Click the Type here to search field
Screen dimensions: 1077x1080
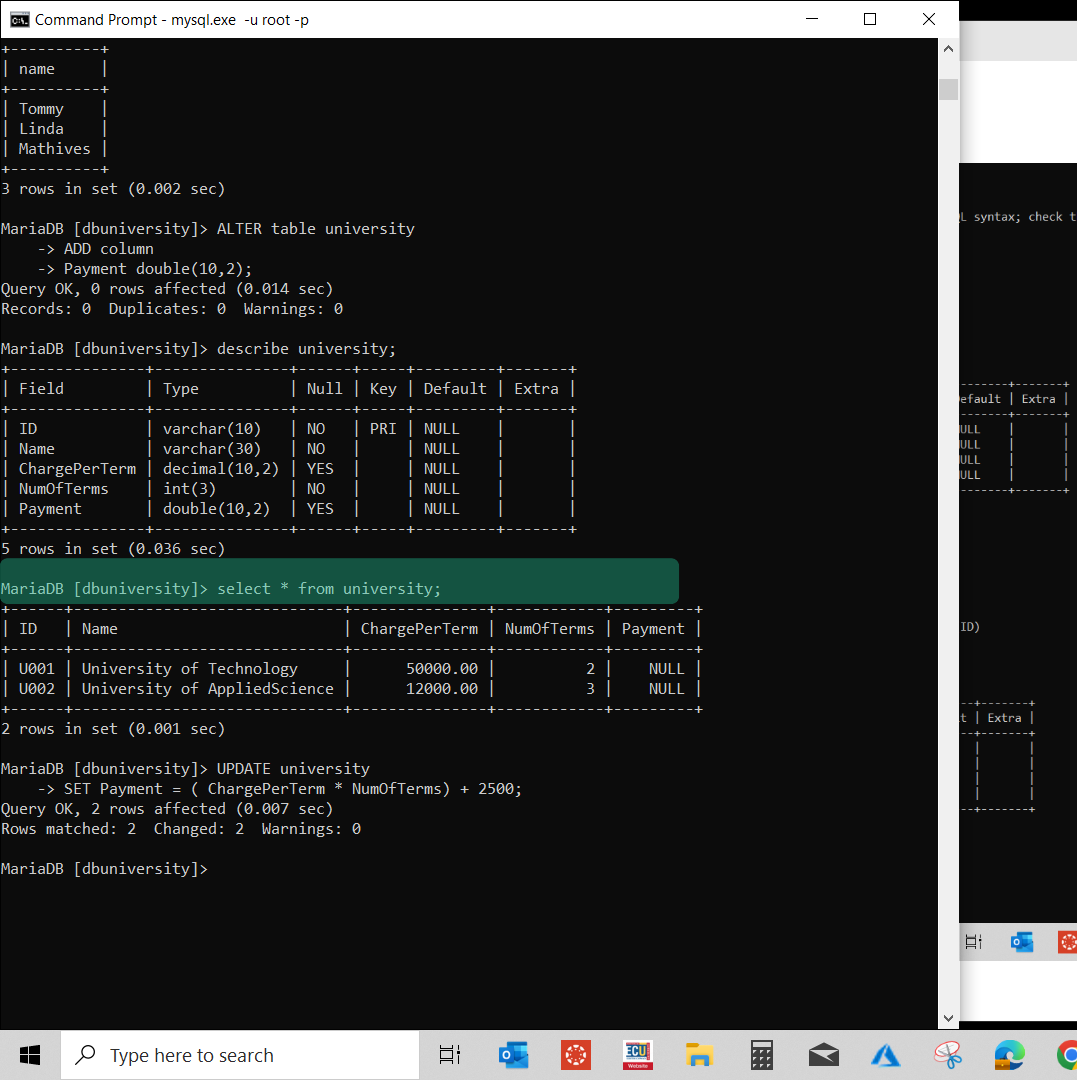click(x=240, y=1054)
